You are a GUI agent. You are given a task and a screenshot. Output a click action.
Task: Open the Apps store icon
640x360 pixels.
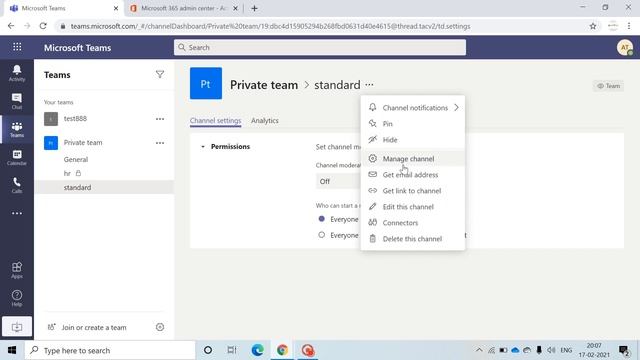(17, 270)
